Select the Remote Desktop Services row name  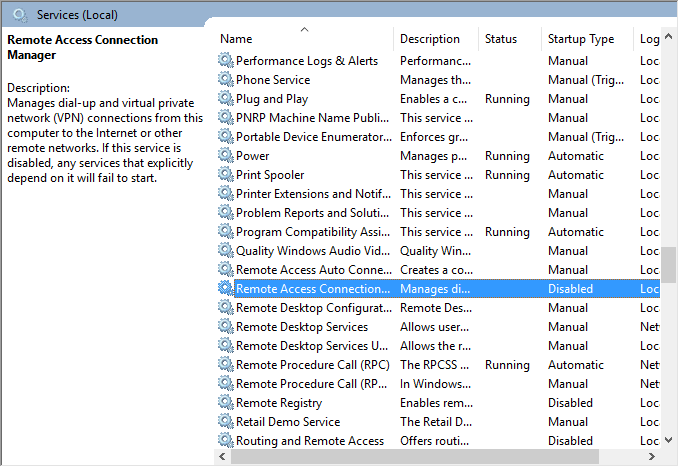click(x=302, y=327)
